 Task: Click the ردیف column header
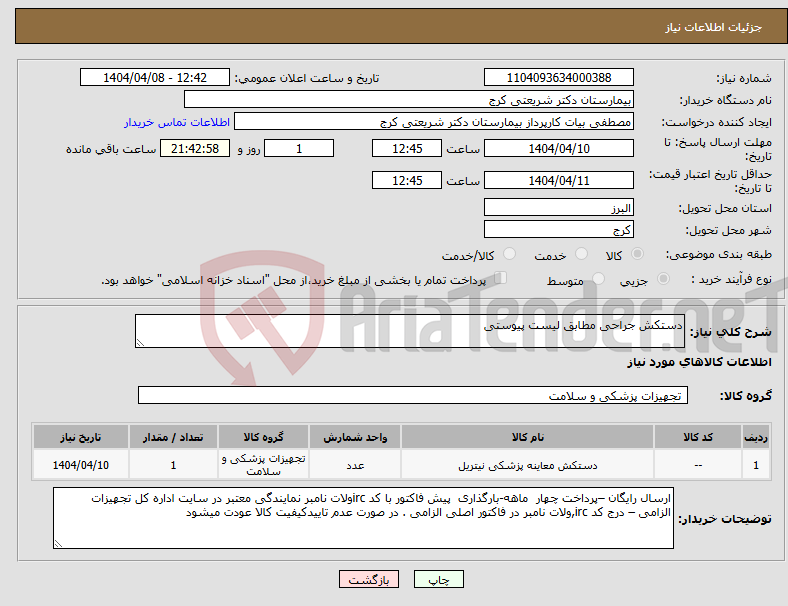755,437
